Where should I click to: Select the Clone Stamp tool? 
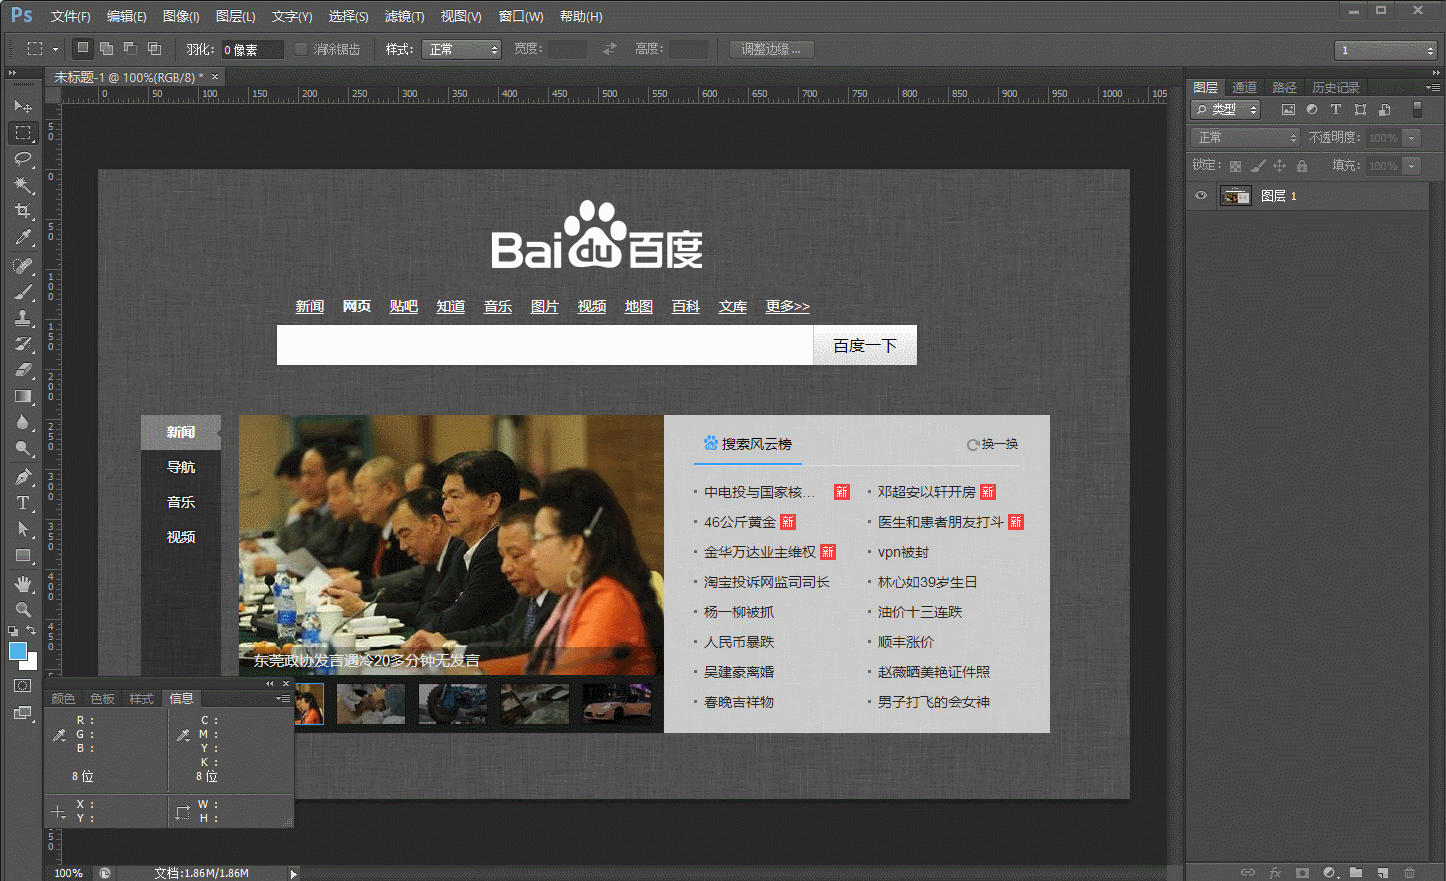[23, 318]
